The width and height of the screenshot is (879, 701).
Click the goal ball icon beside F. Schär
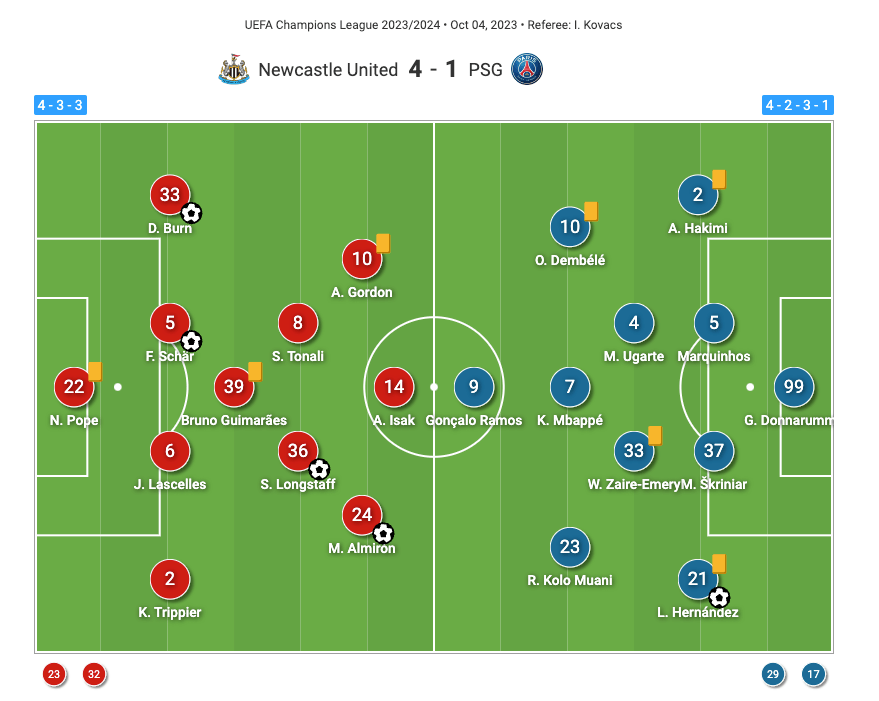[x=191, y=341]
